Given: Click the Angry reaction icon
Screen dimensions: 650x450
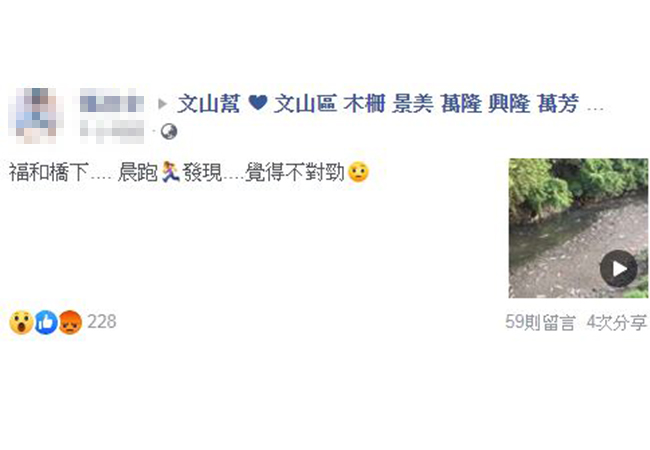Looking at the screenshot, I should pyautogui.click(x=70, y=322).
